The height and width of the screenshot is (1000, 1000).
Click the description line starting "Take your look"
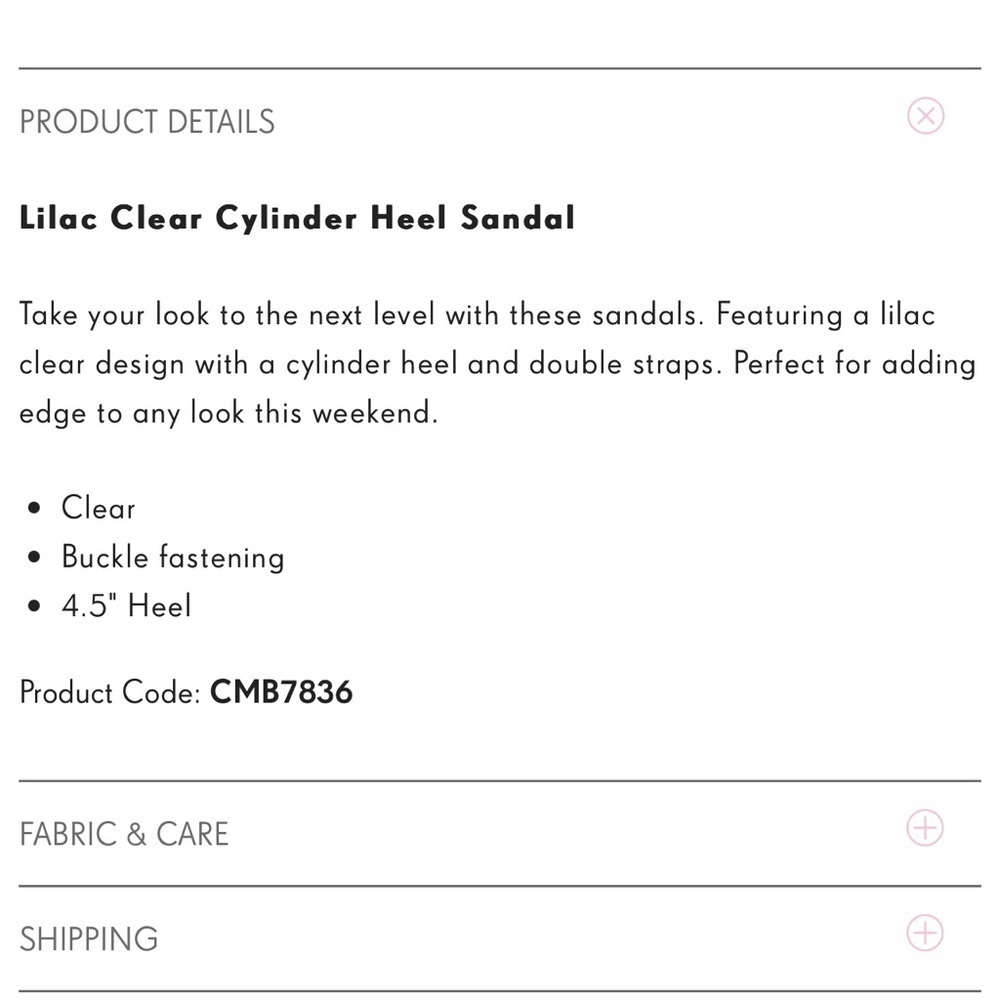(477, 315)
